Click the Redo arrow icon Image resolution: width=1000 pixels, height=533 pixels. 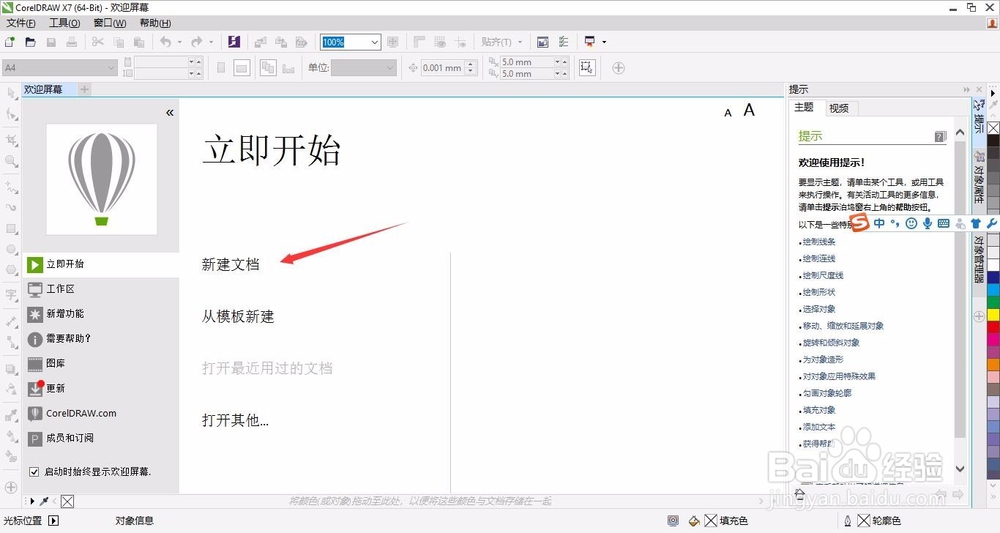pos(196,42)
